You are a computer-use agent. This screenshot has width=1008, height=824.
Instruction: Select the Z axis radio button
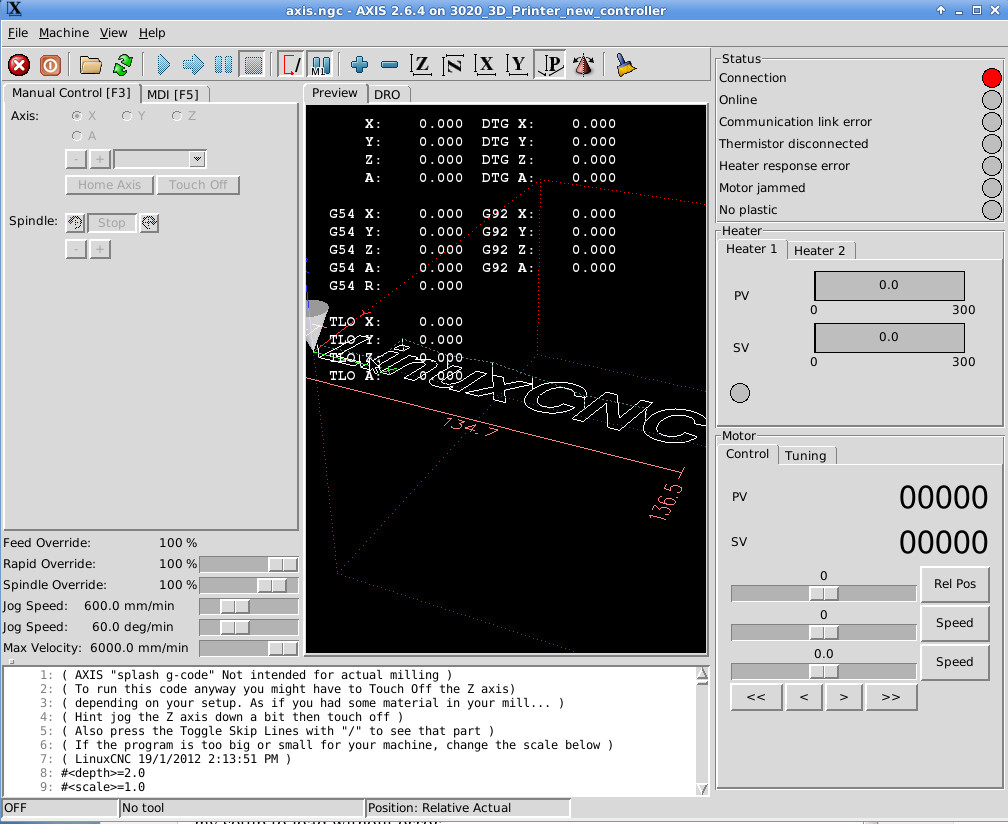pyautogui.click(x=177, y=116)
